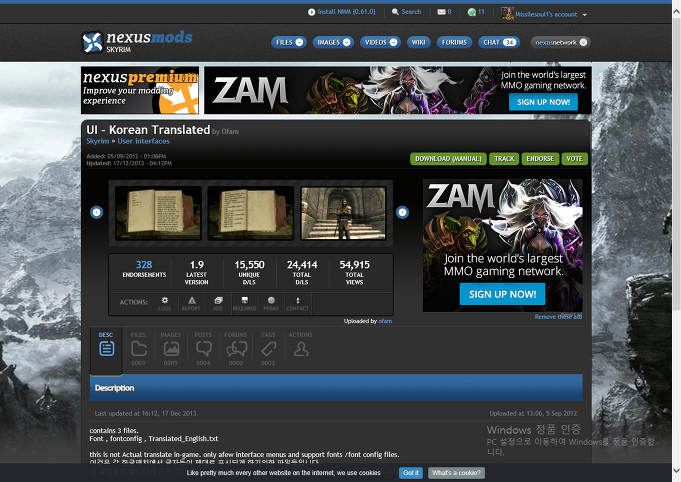This screenshot has width=681, height=482.
Task: Click the nexuspremium banner
Action: [140, 90]
